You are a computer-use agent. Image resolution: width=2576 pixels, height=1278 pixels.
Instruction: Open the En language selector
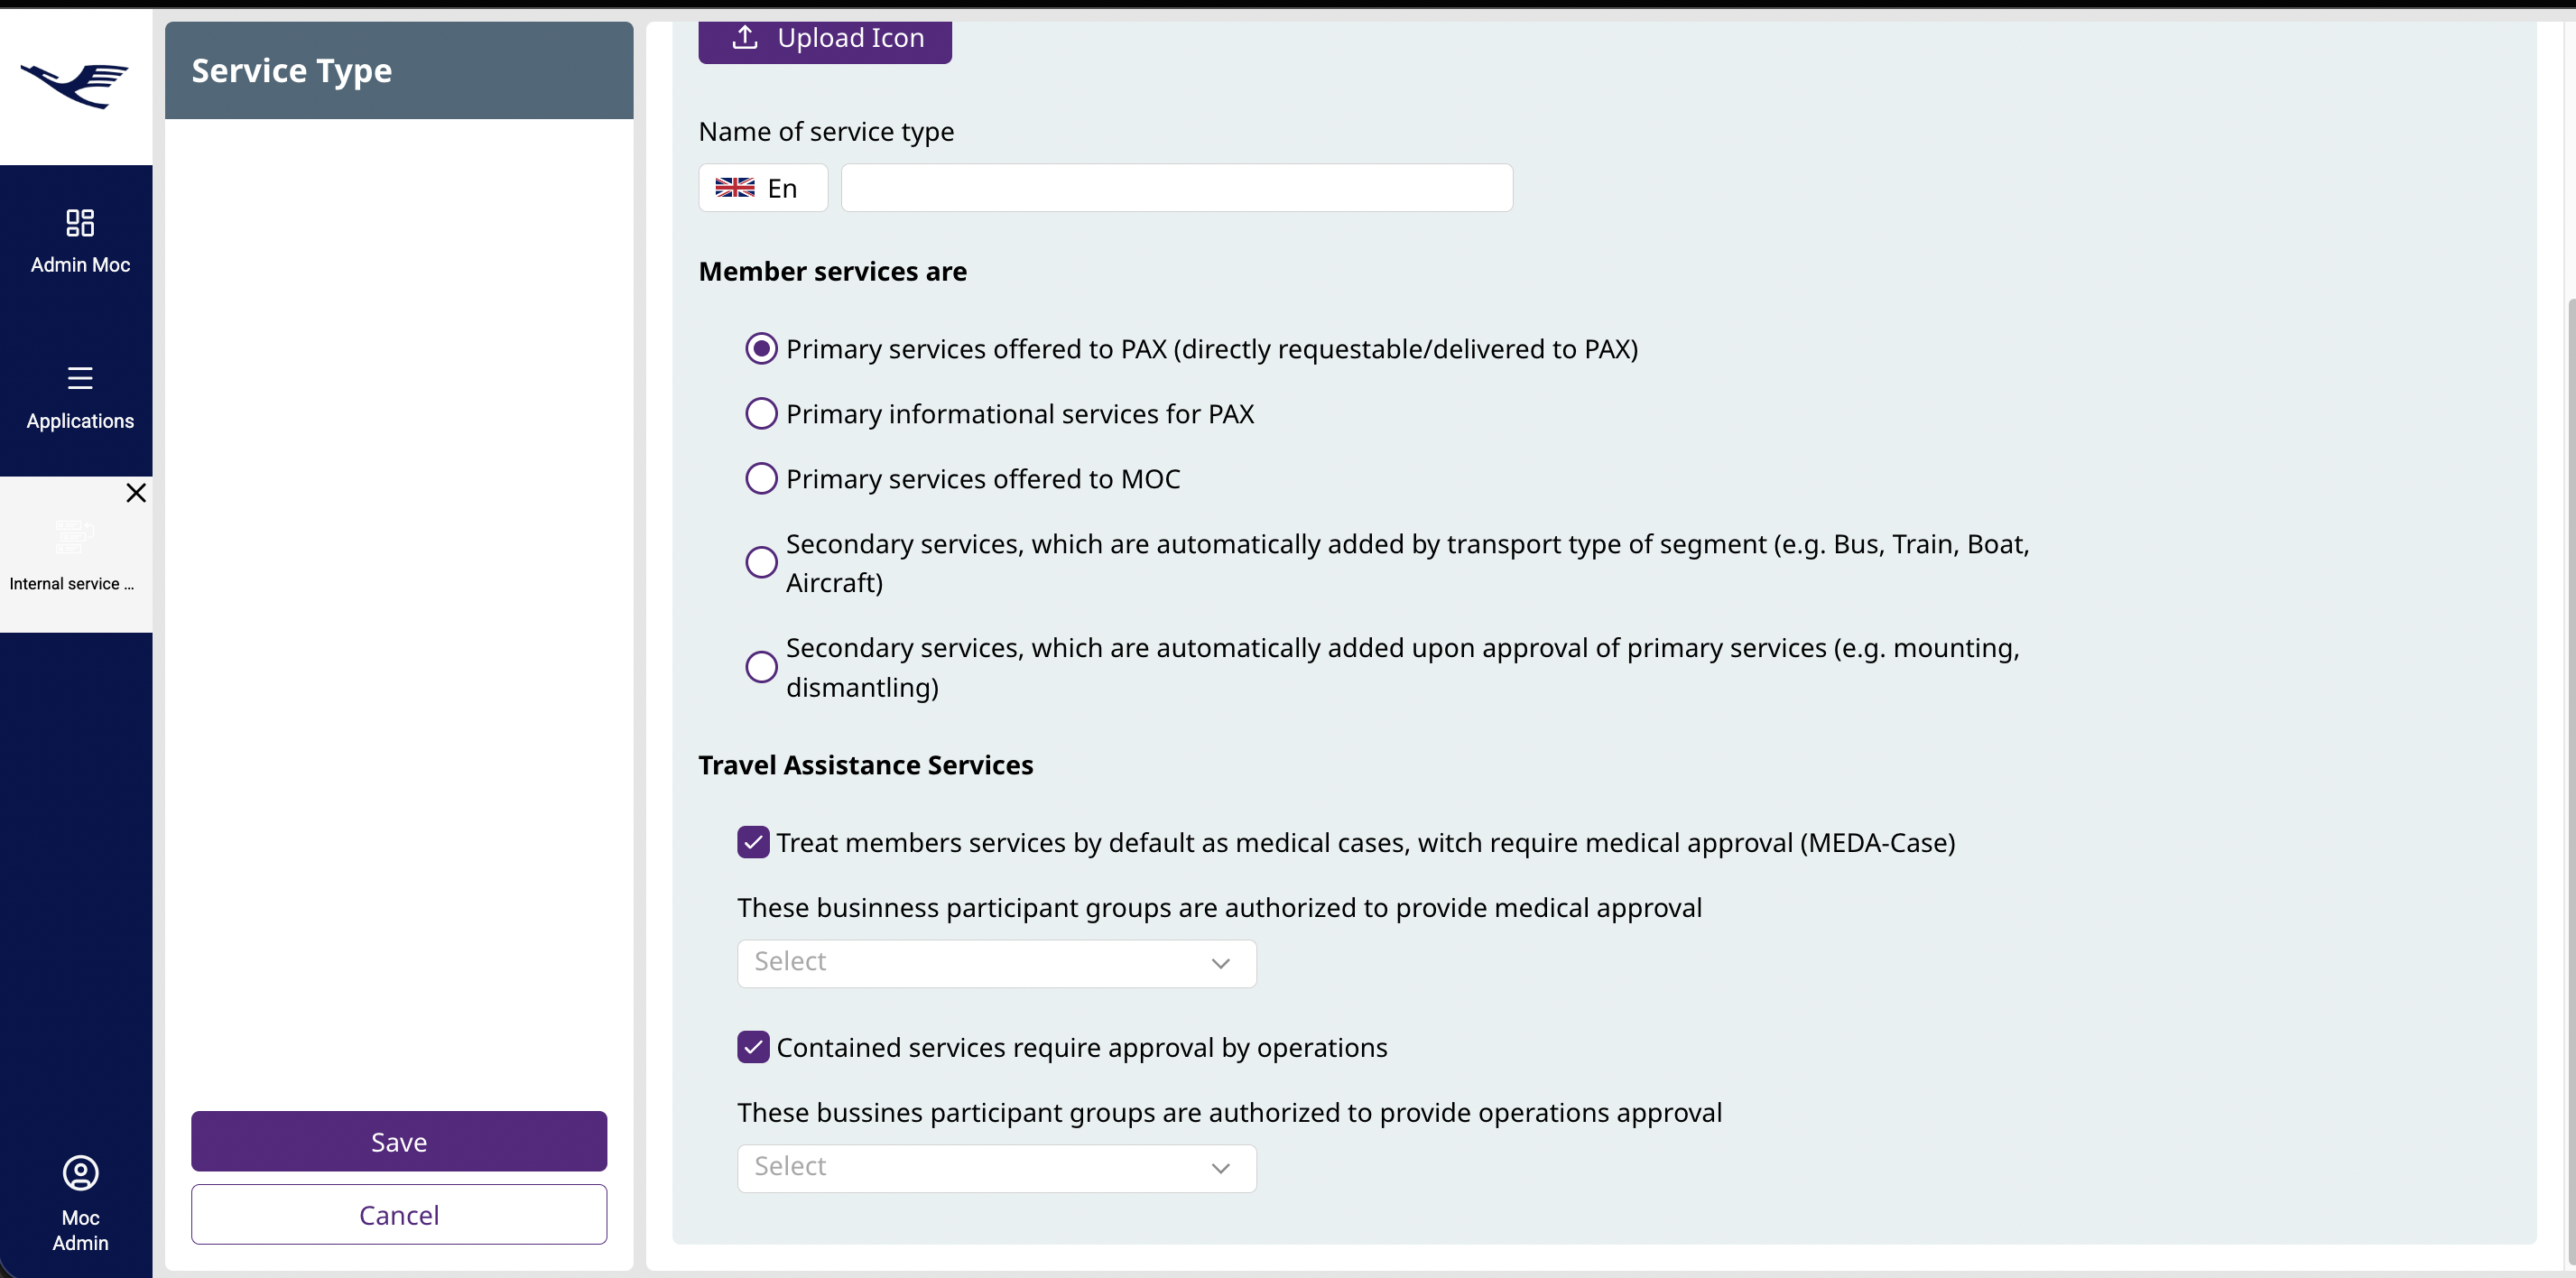[781, 188]
